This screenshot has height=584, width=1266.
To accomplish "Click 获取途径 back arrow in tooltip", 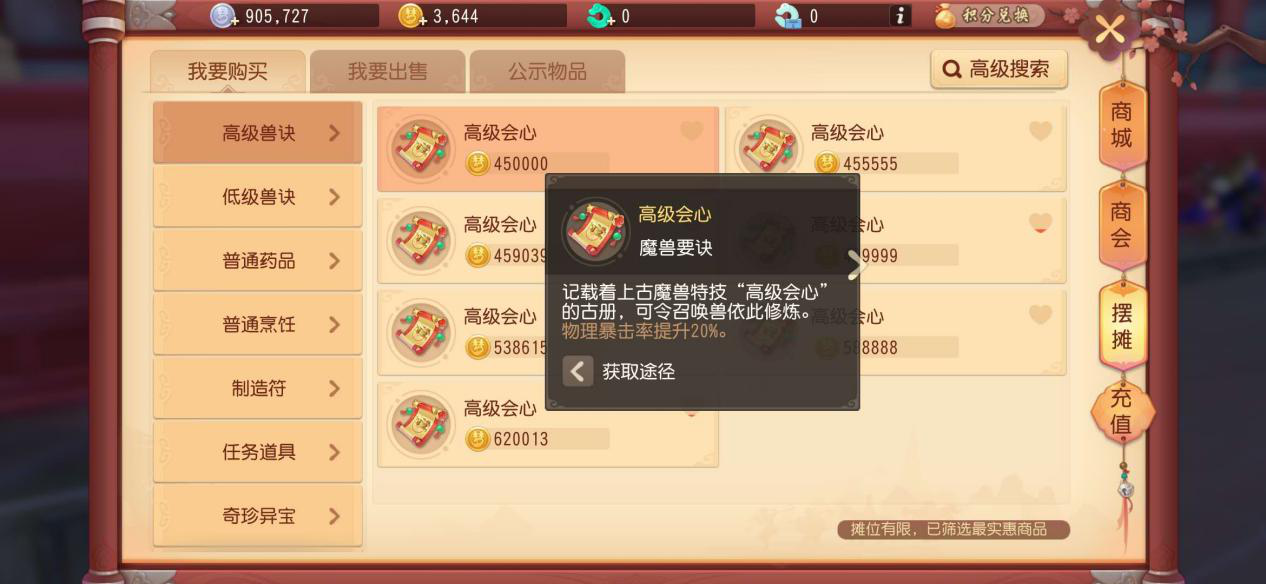I will [578, 372].
